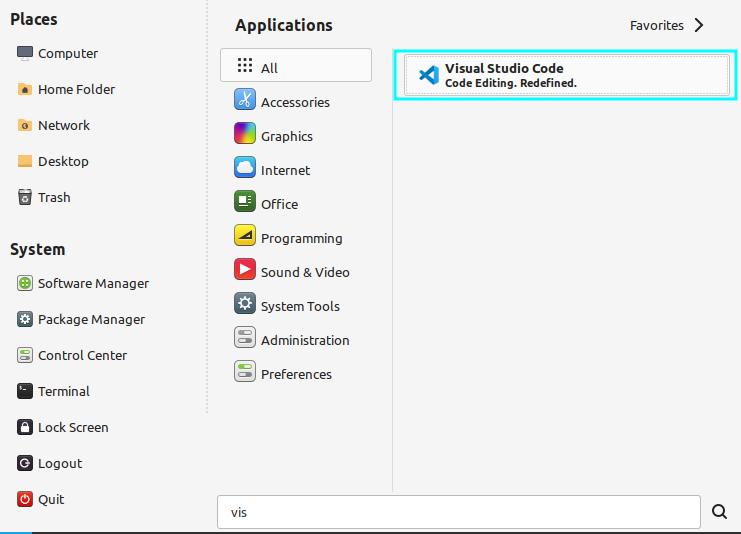Focus the search field containing 'vis'
Viewport: 741px width, 534px height.
coord(459,512)
